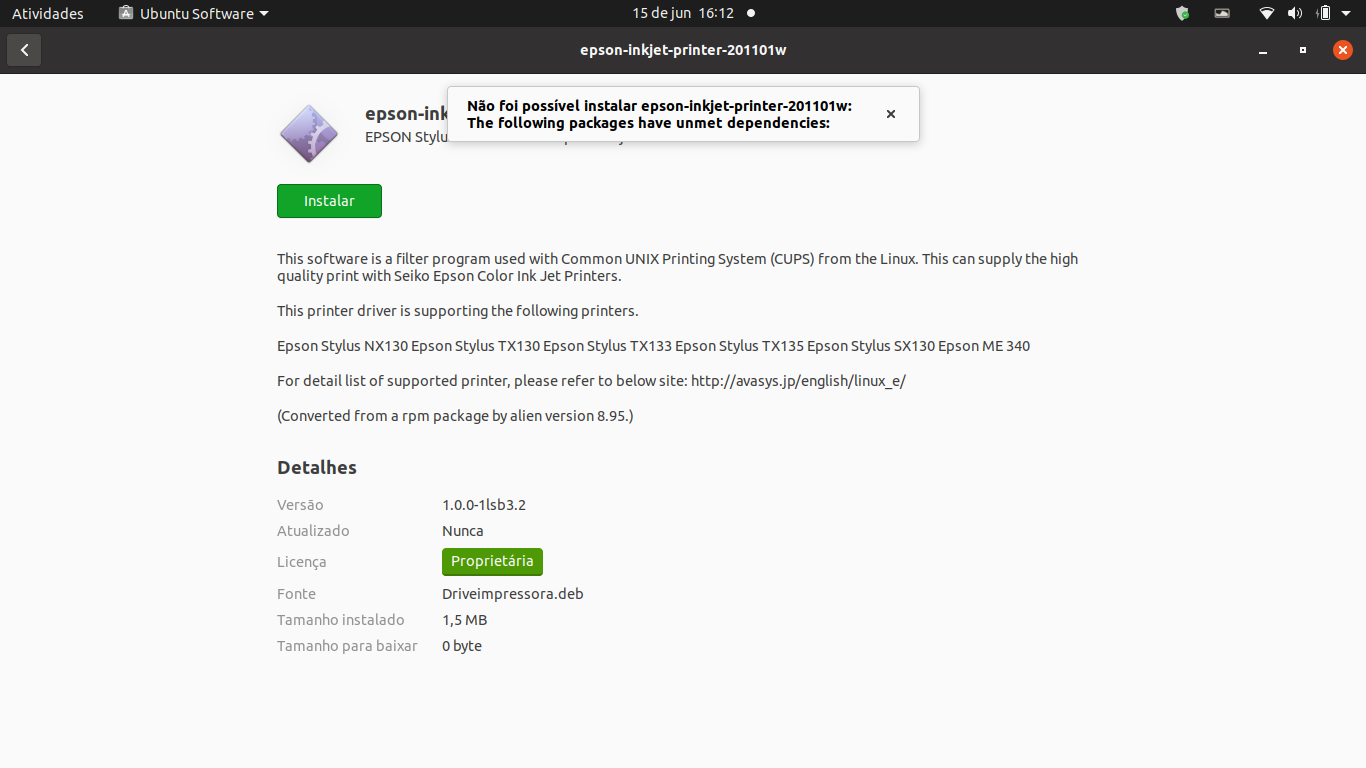Click the Licença label
Image resolution: width=1366 pixels, height=768 pixels.
coord(302,562)
